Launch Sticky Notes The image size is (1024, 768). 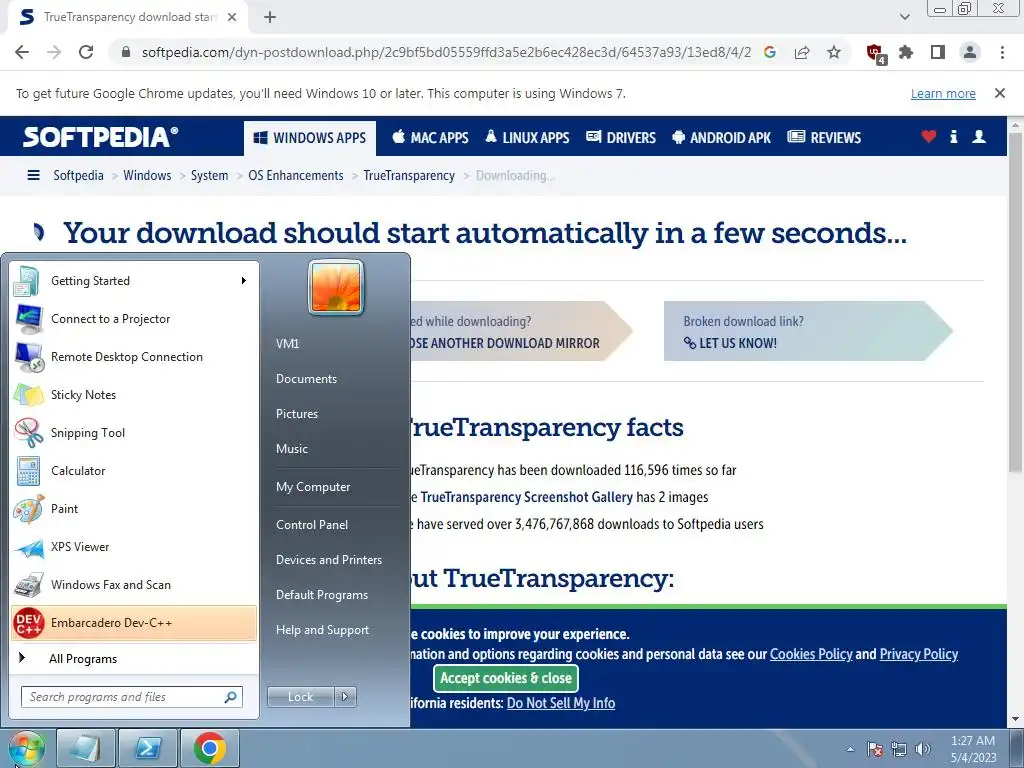click(x=134, y=394)
